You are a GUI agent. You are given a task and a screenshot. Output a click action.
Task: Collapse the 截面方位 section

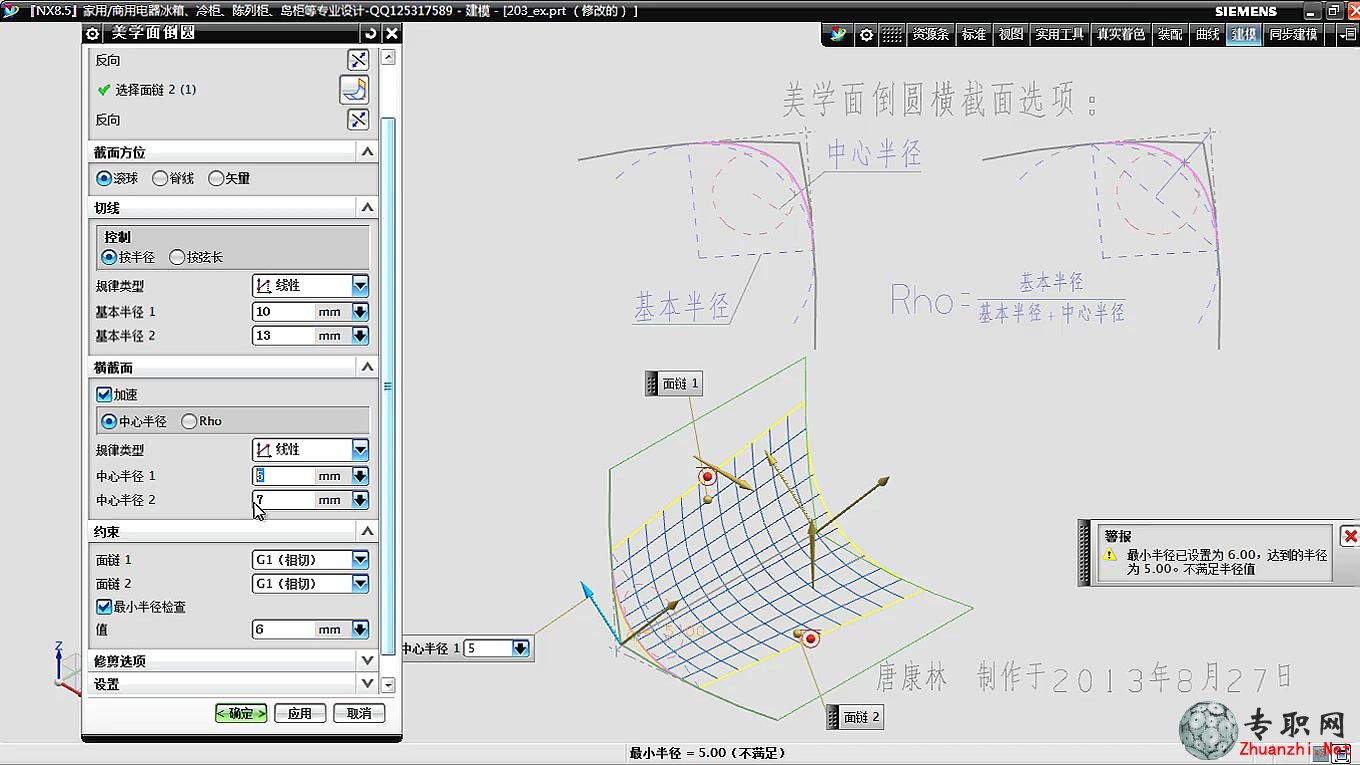(367, 152)
